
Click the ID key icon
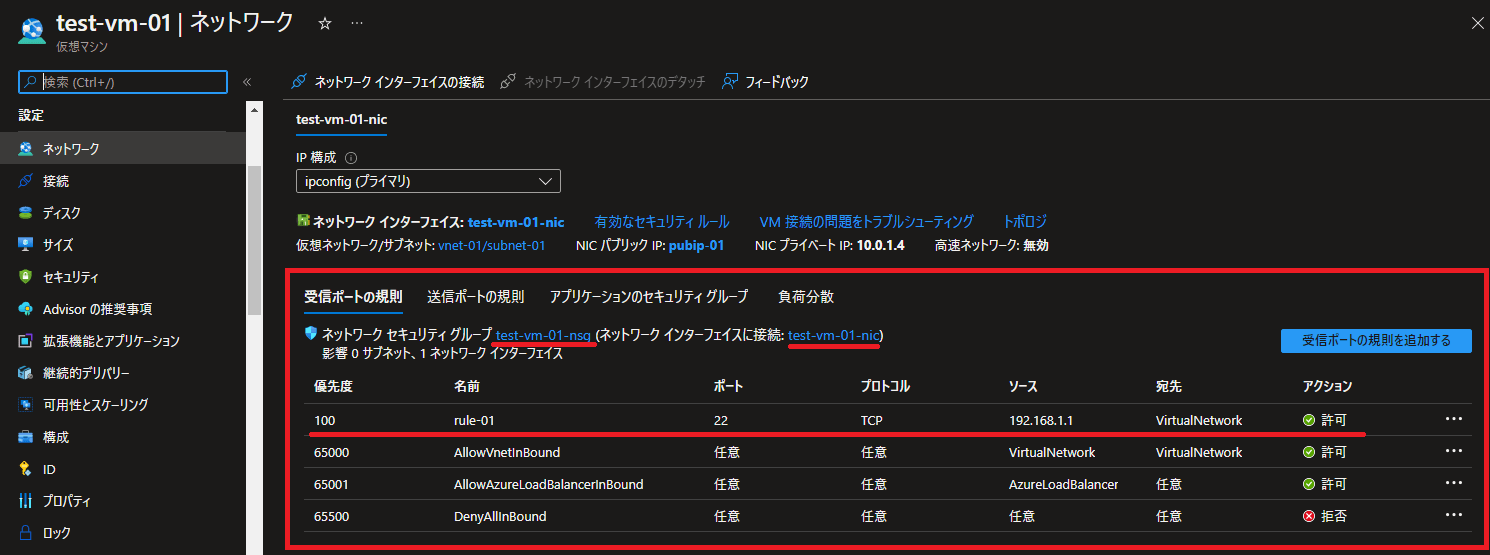coord(25,469)
